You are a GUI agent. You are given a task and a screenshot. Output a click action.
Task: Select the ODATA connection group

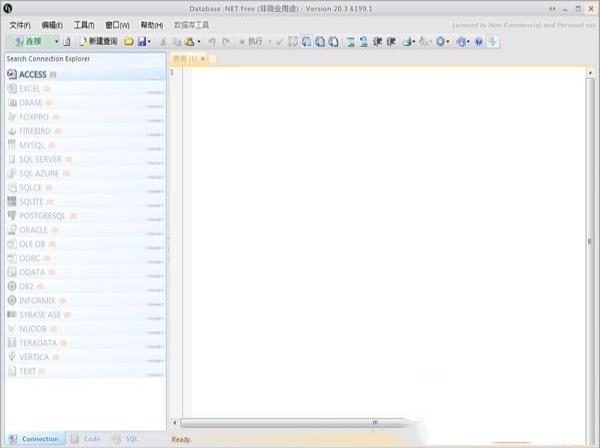[x=86, y=272]
